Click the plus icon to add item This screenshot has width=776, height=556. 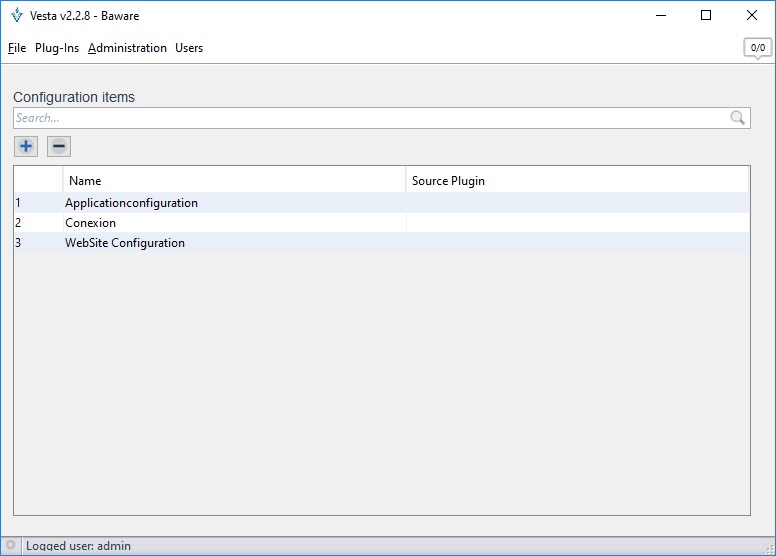tap(26, 147)
